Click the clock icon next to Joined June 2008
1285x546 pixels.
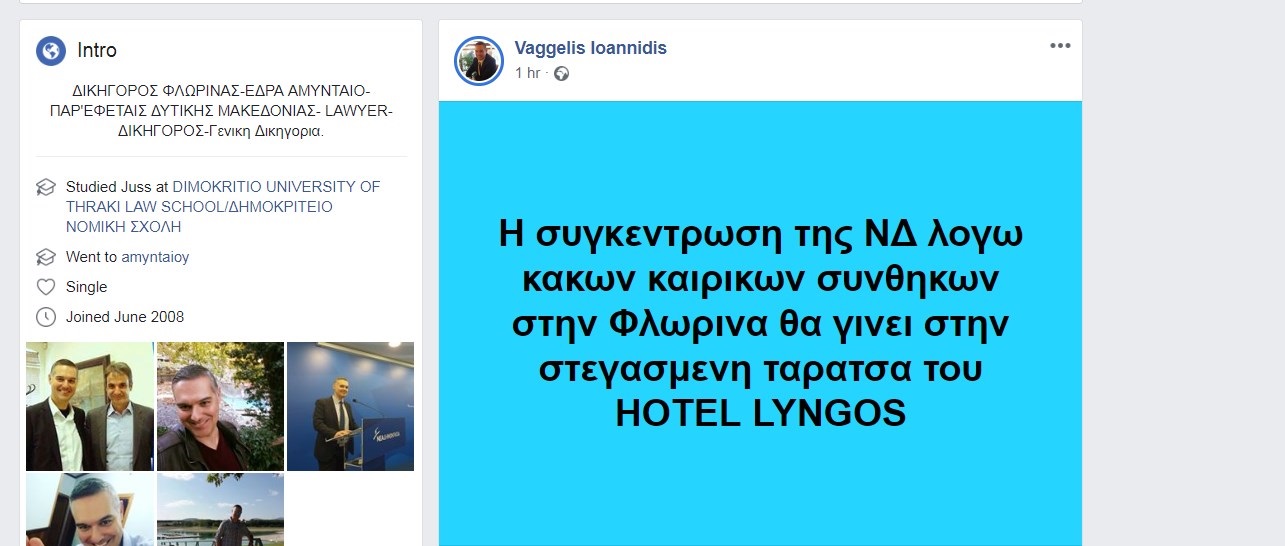(x=45, y=317)
